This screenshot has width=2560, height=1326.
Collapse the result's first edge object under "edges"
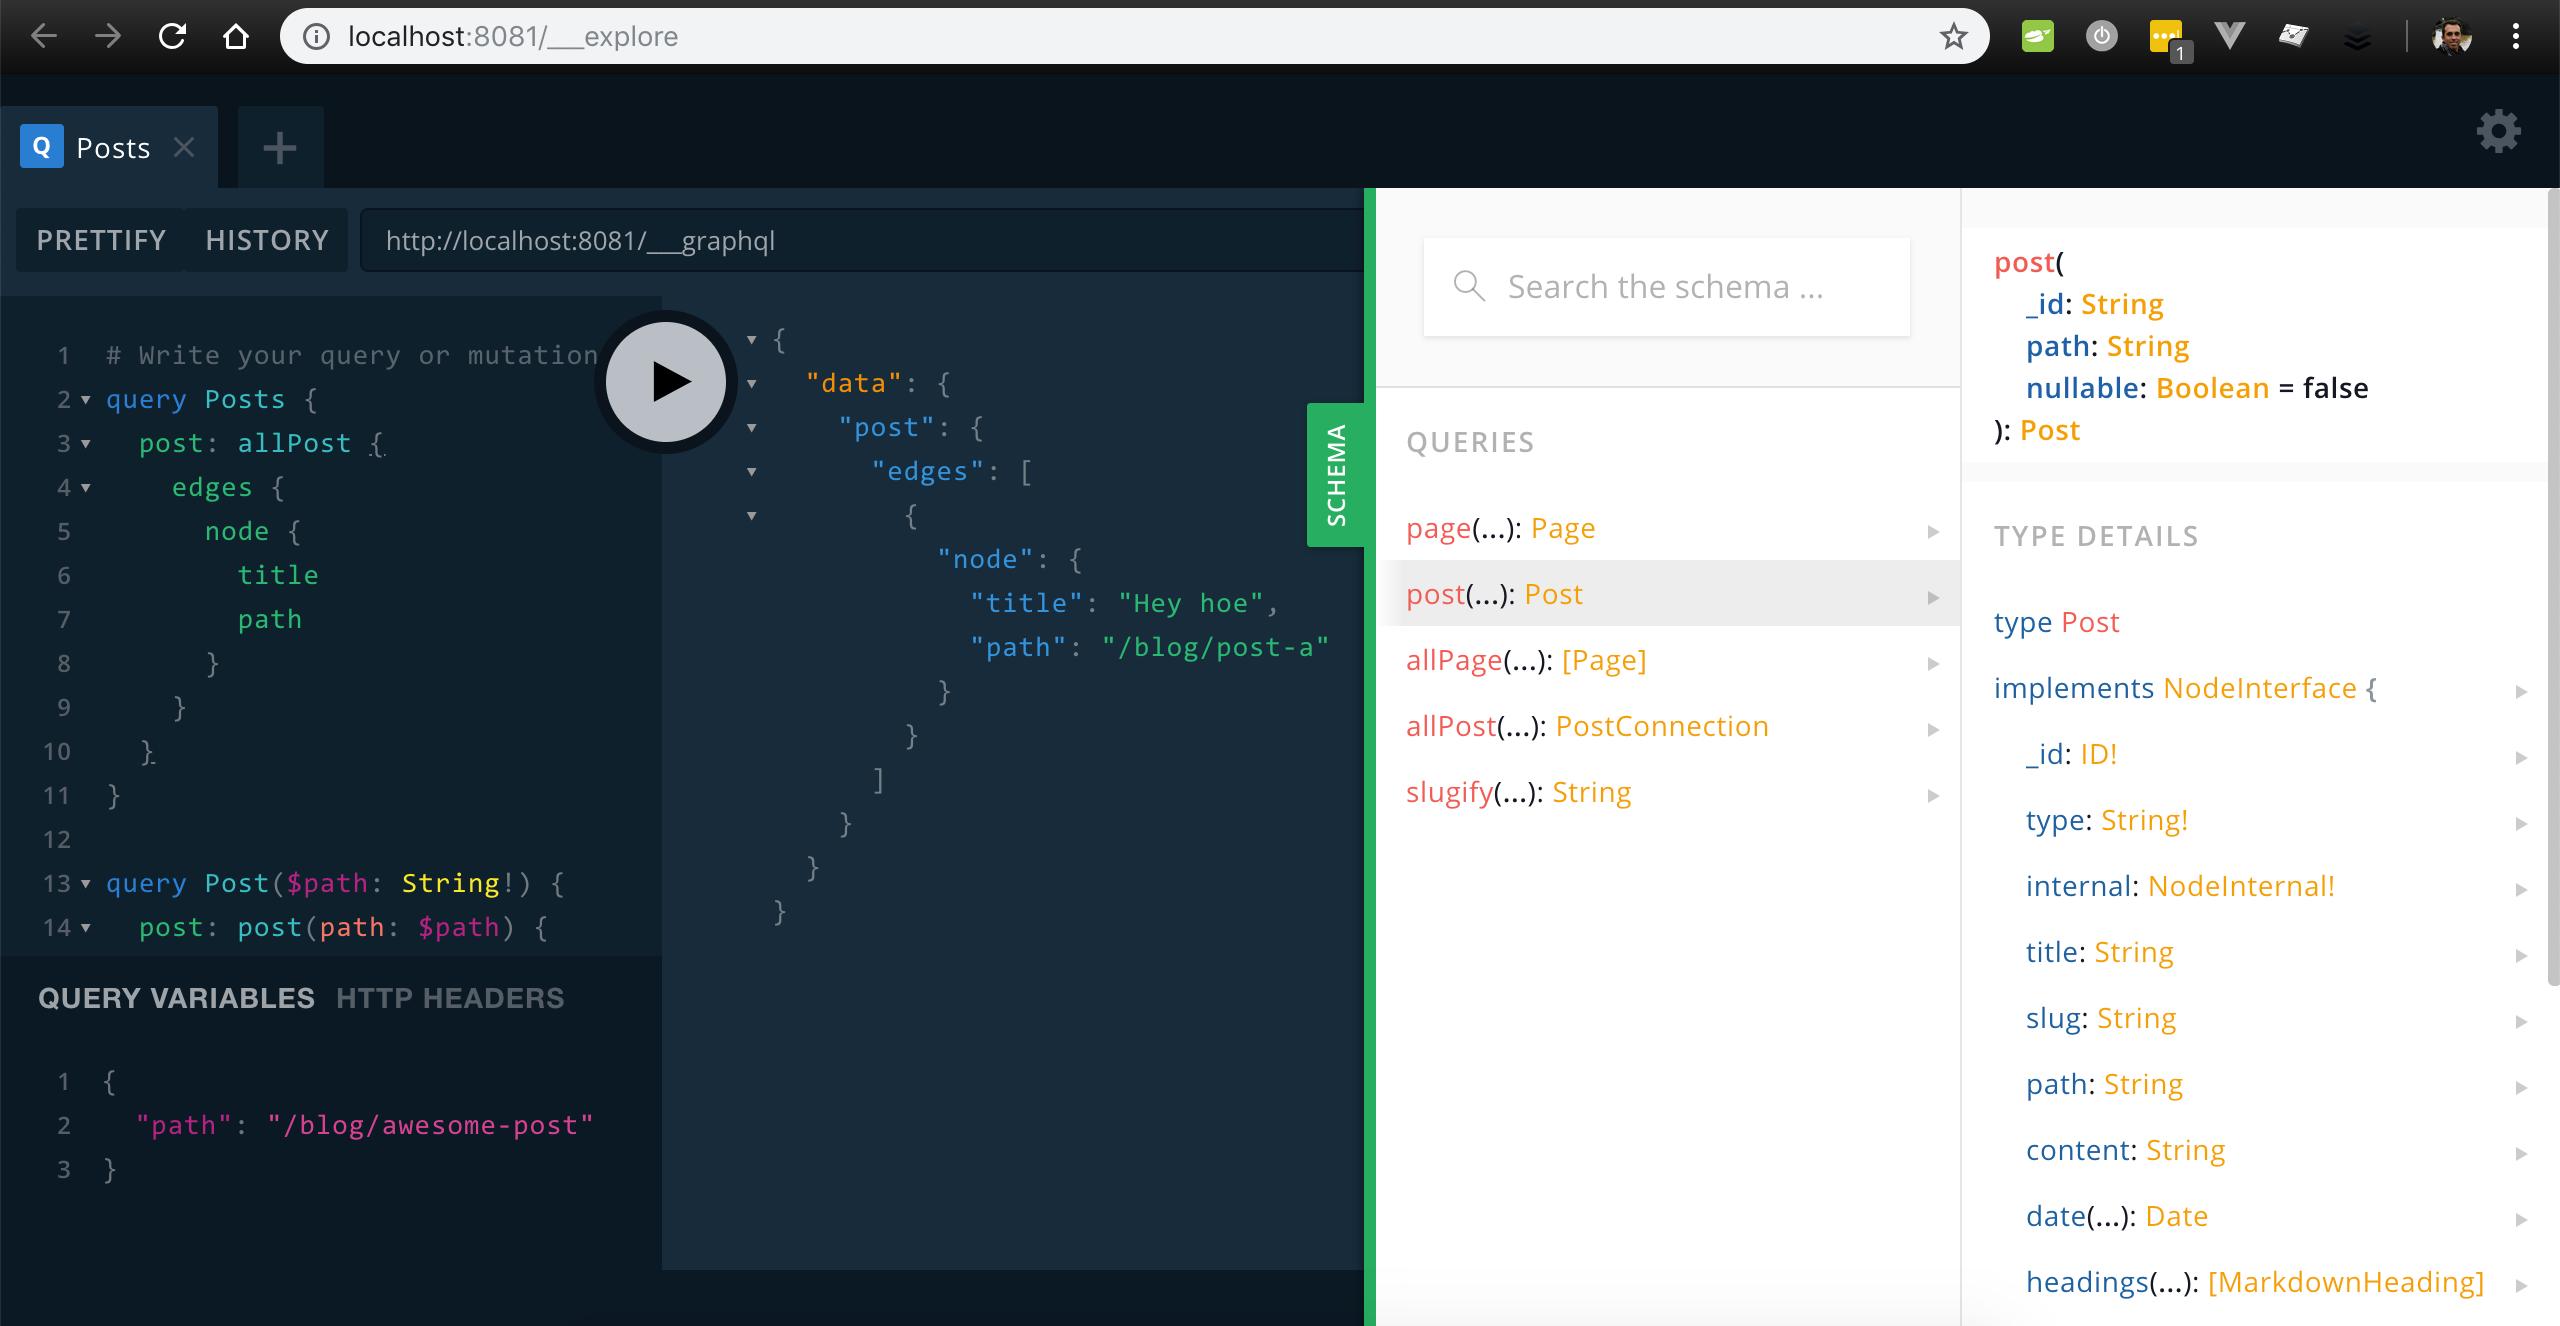click(x=752, y=516)
